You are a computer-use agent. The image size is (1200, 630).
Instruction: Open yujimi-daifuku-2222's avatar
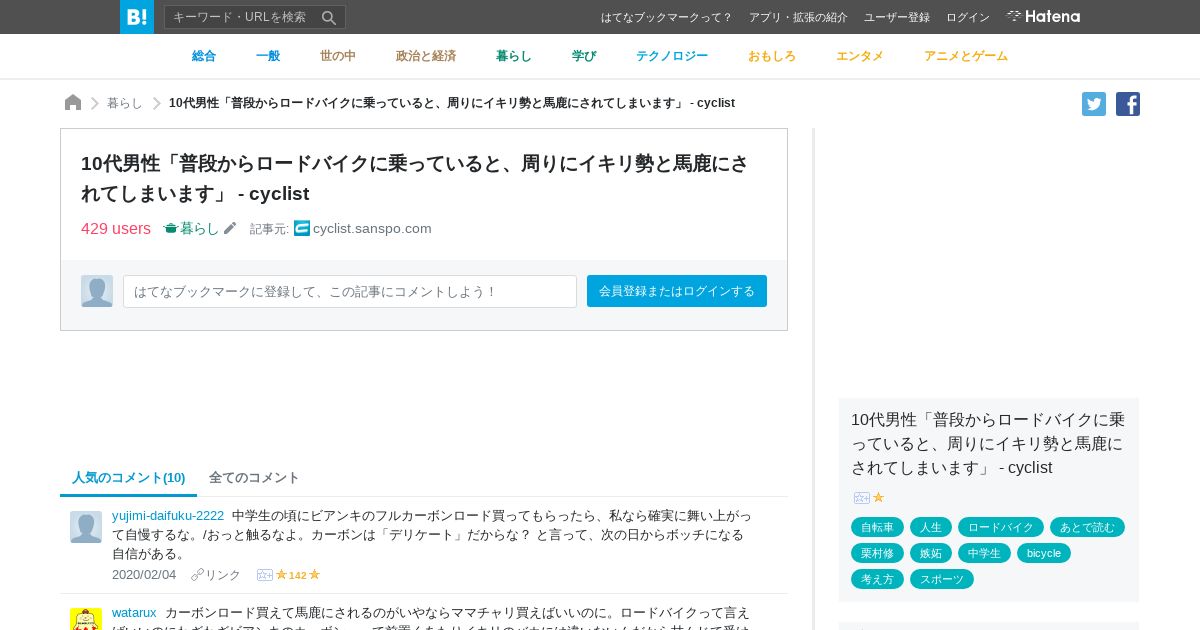pos(86,527)
